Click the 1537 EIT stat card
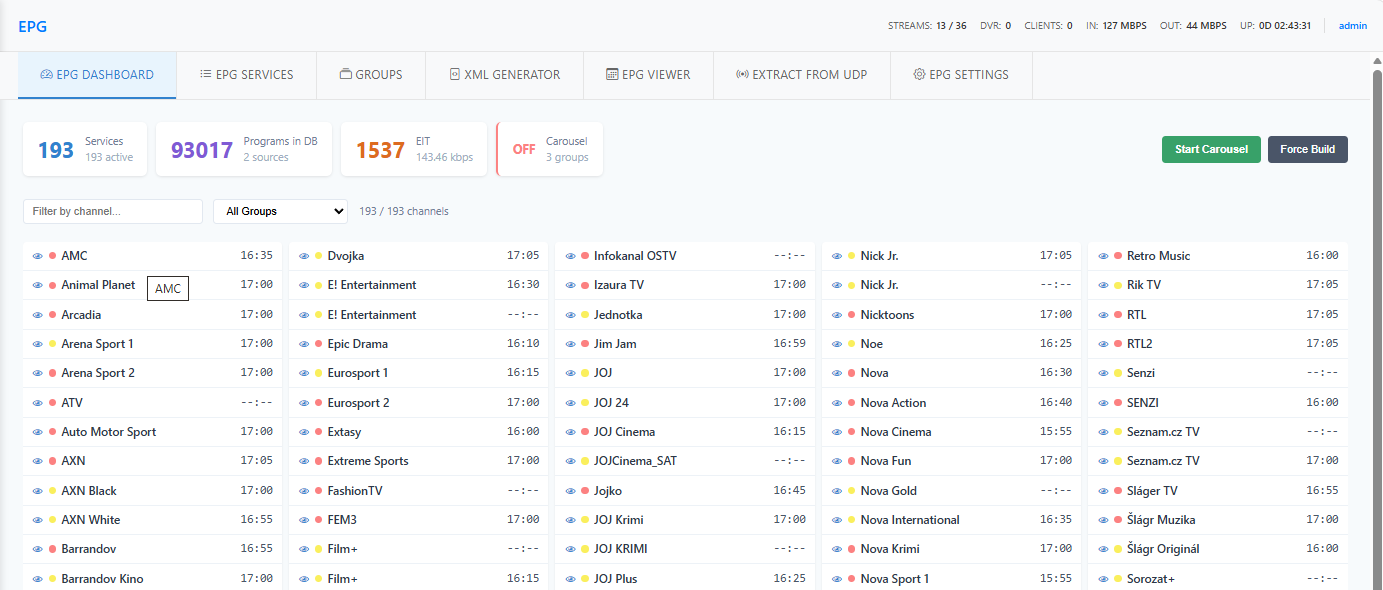Screen dimensions: 1383x590 [x=414, y=149]
